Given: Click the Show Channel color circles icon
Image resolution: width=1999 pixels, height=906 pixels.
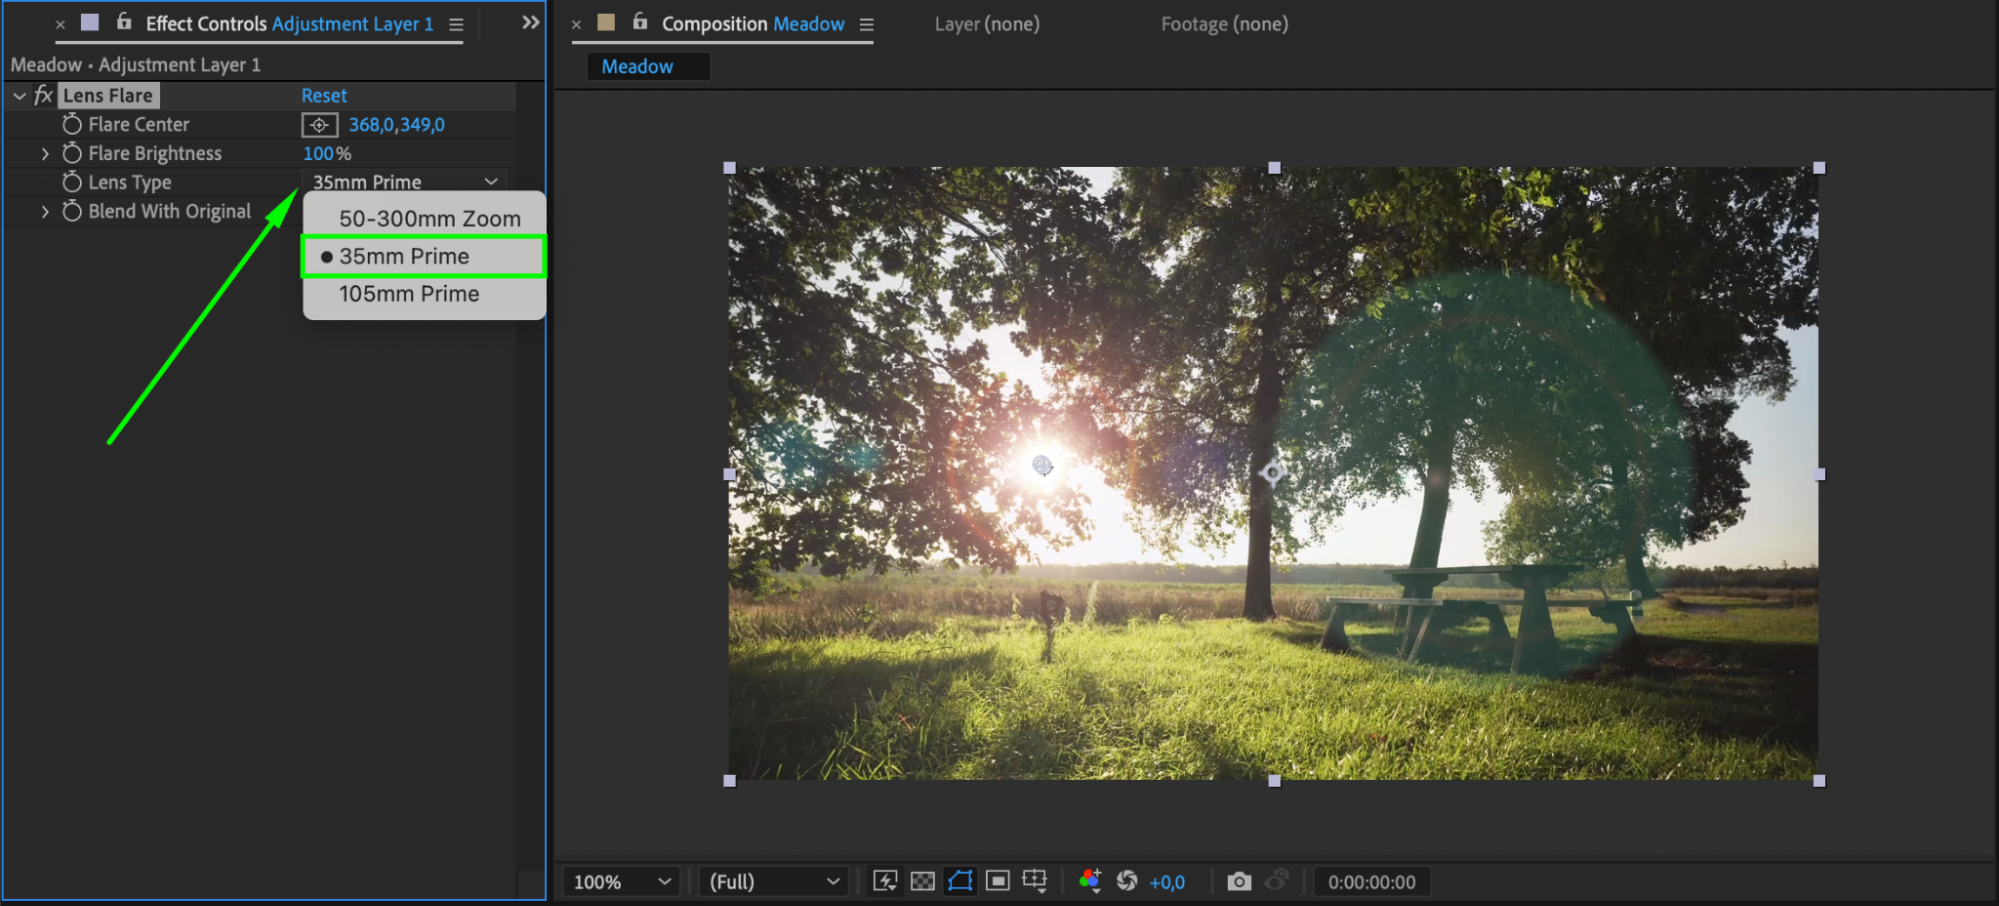Looking at the screenshot, I should pos(1089,881).
